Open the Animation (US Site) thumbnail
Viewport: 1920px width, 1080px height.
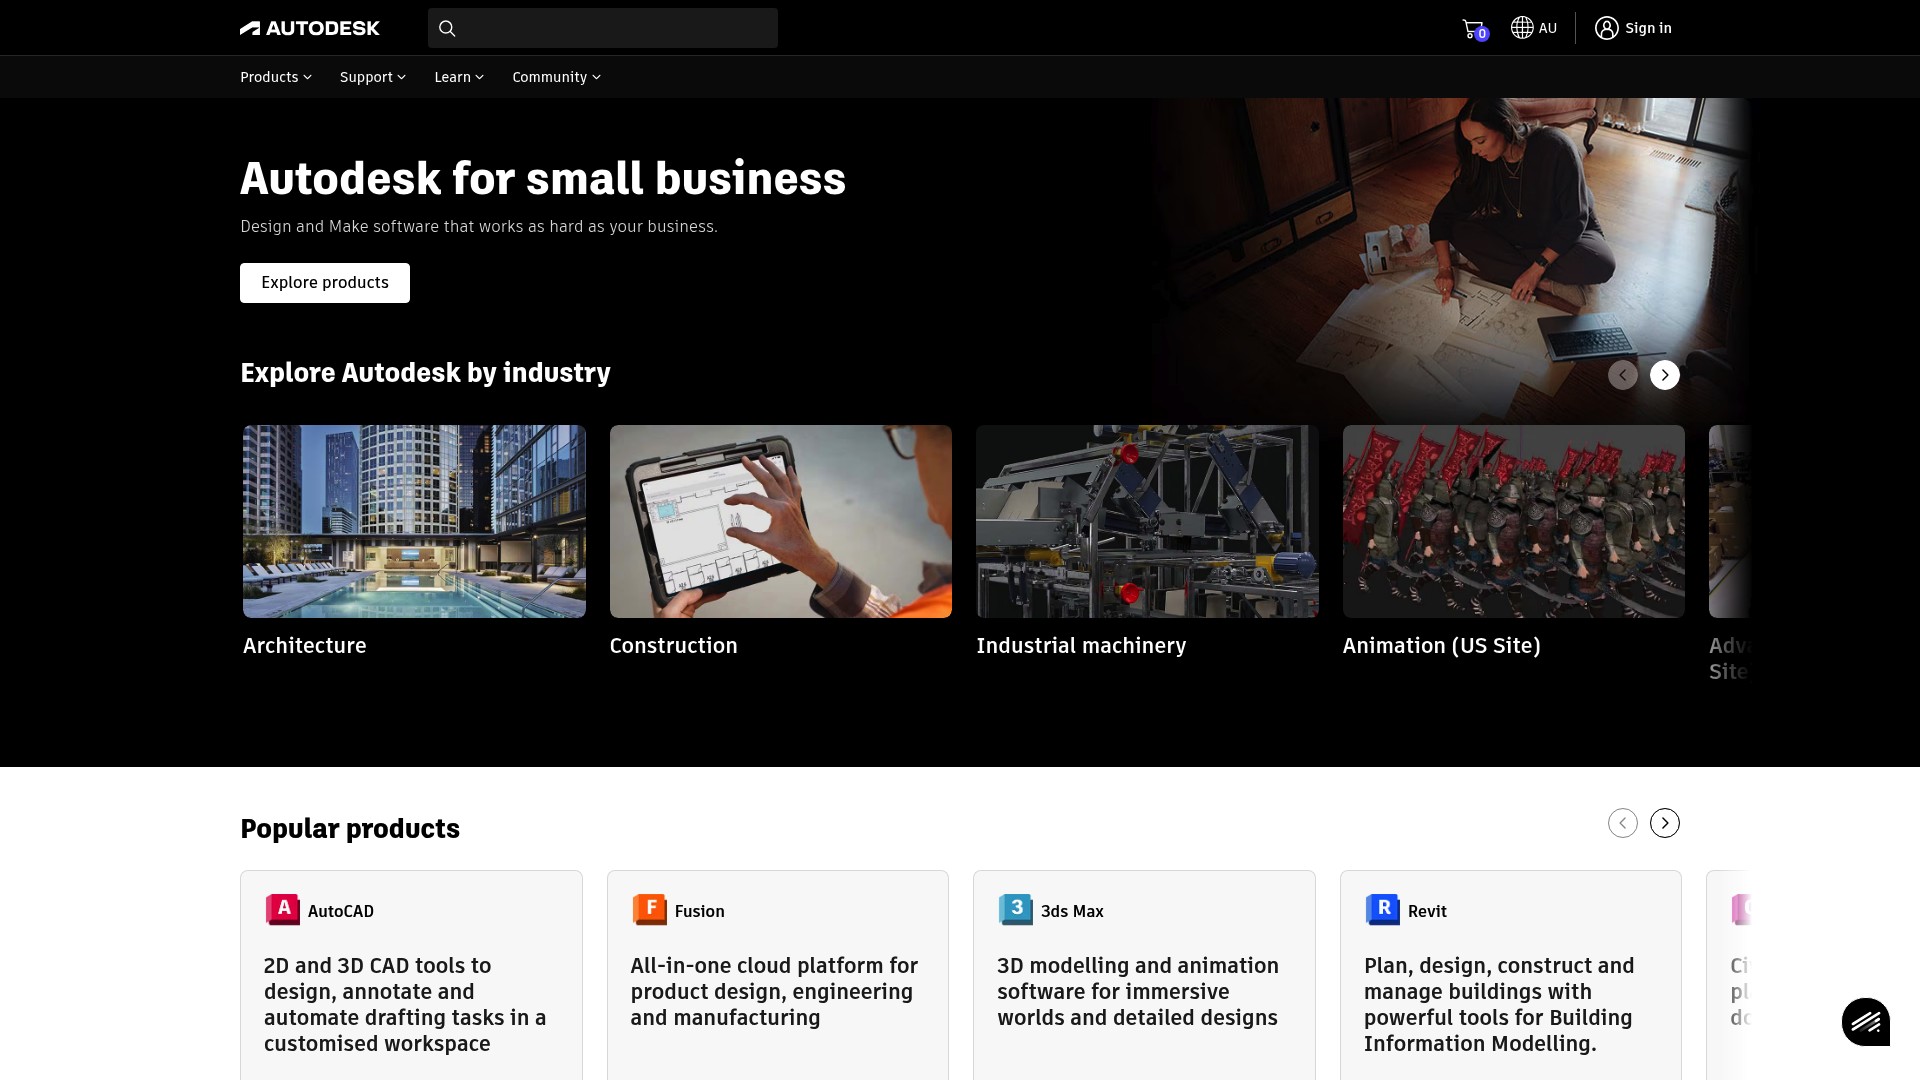(1514, 521)
